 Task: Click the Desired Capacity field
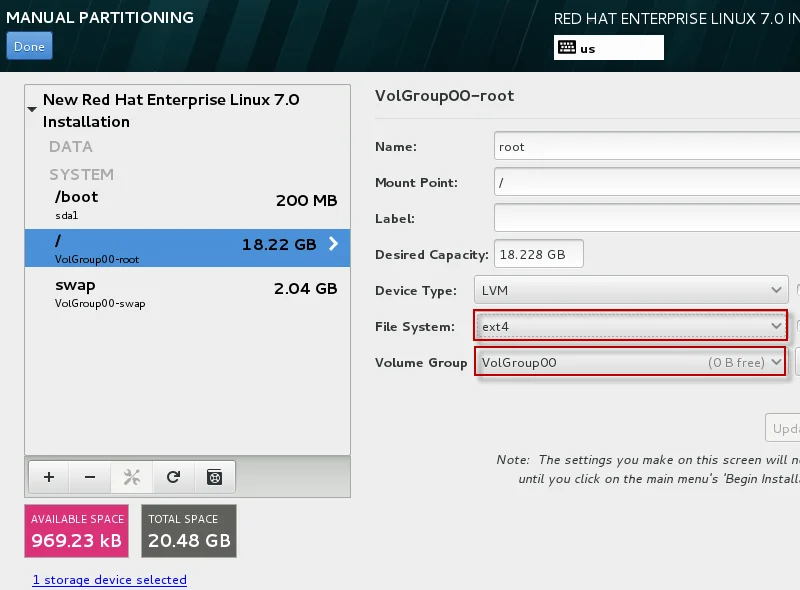[539, 254]
